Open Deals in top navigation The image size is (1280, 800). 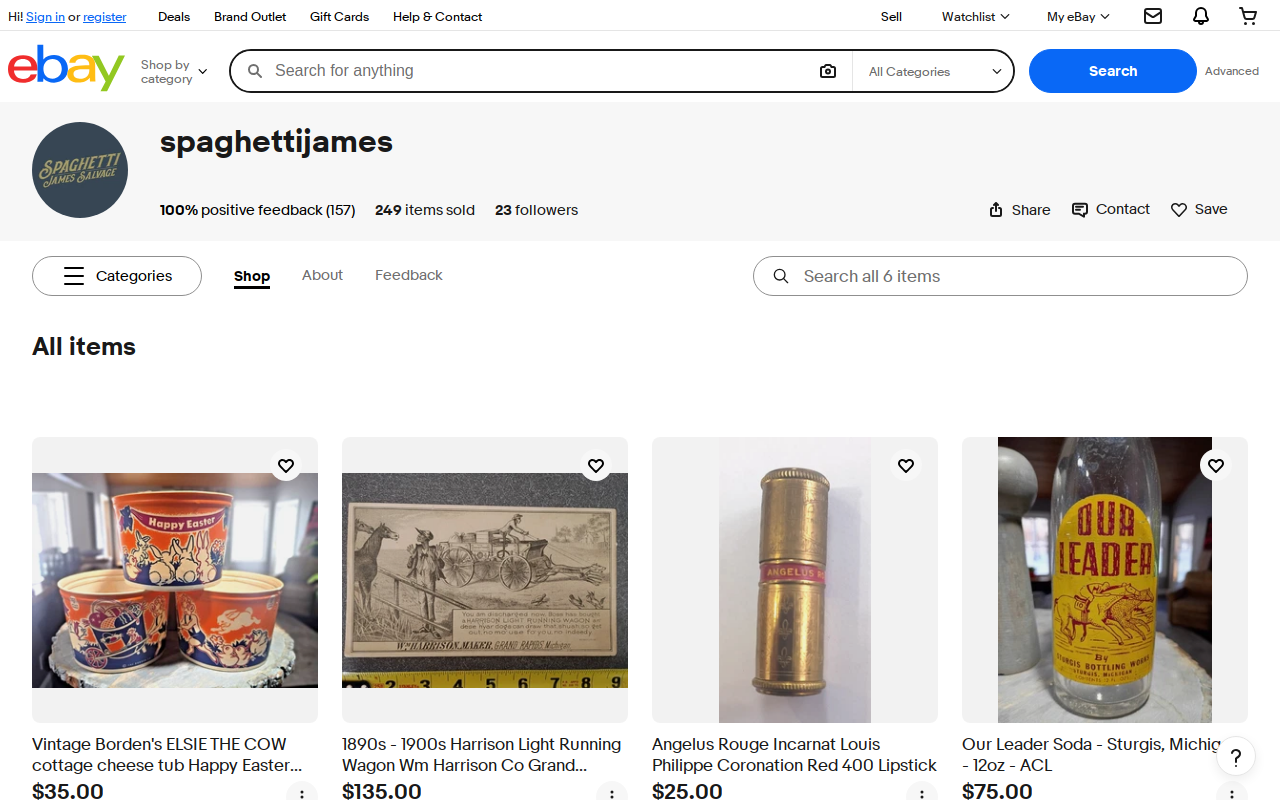pos(174,16)
